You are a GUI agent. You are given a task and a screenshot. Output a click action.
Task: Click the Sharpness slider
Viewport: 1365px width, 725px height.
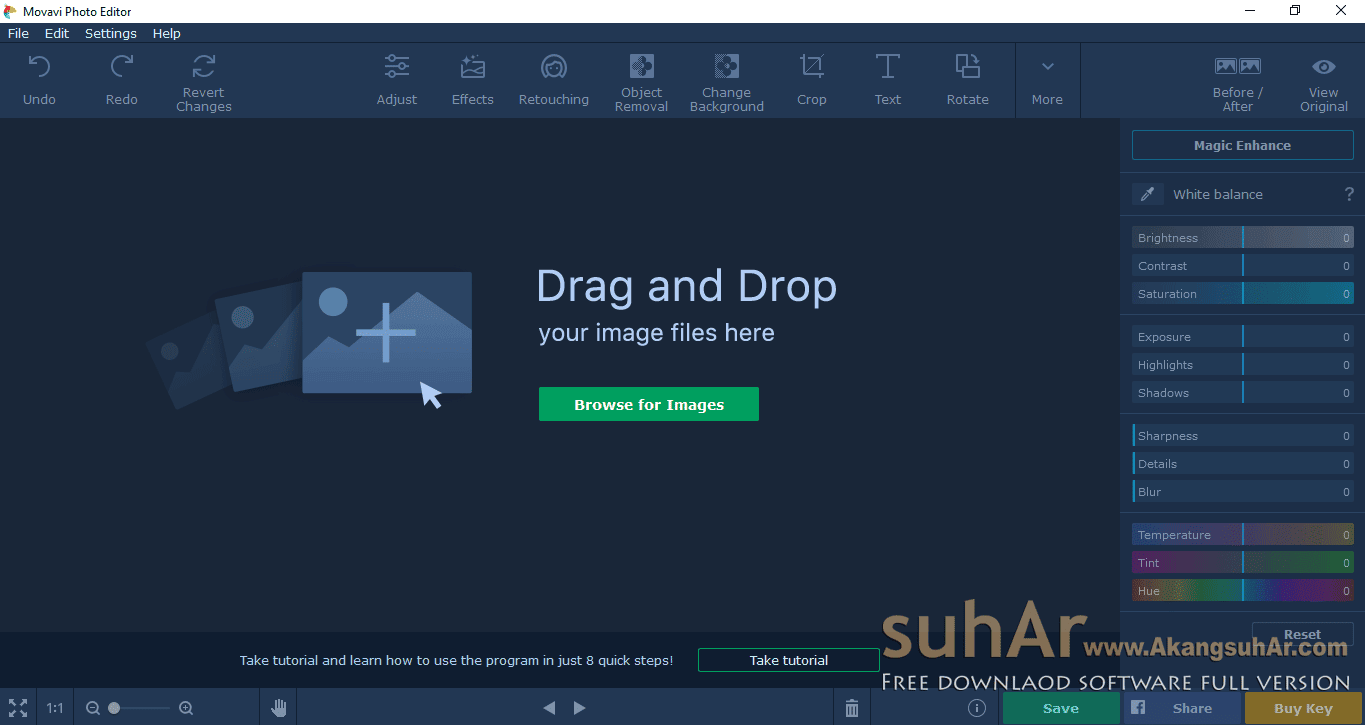point(1243,436)
